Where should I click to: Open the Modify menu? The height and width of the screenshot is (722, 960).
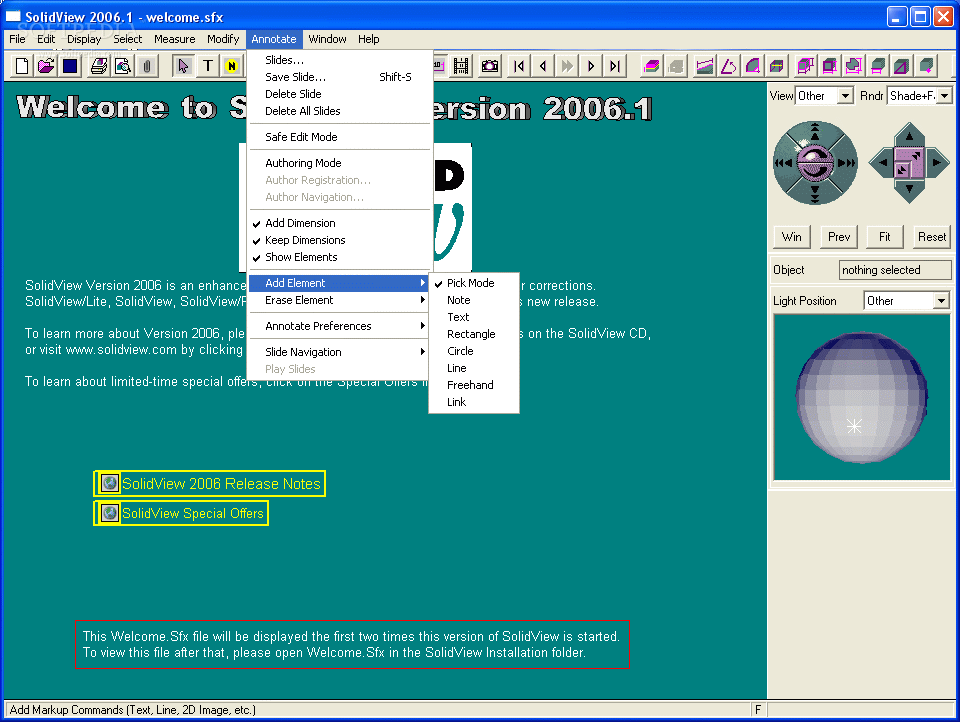tap(223, 39)
